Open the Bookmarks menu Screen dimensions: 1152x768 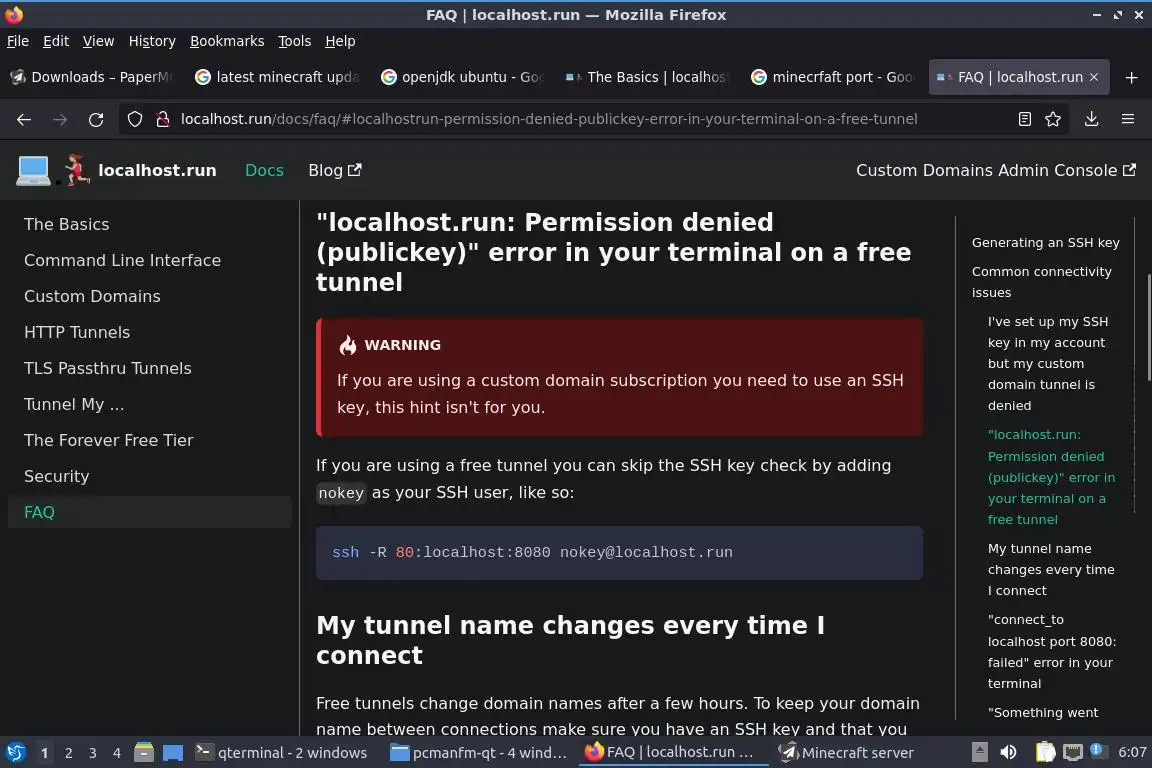227,41
